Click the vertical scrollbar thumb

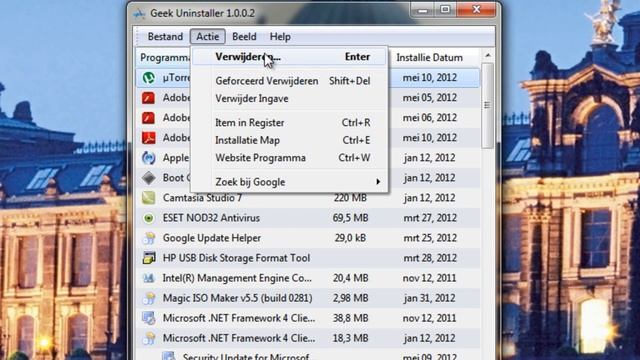488,105
